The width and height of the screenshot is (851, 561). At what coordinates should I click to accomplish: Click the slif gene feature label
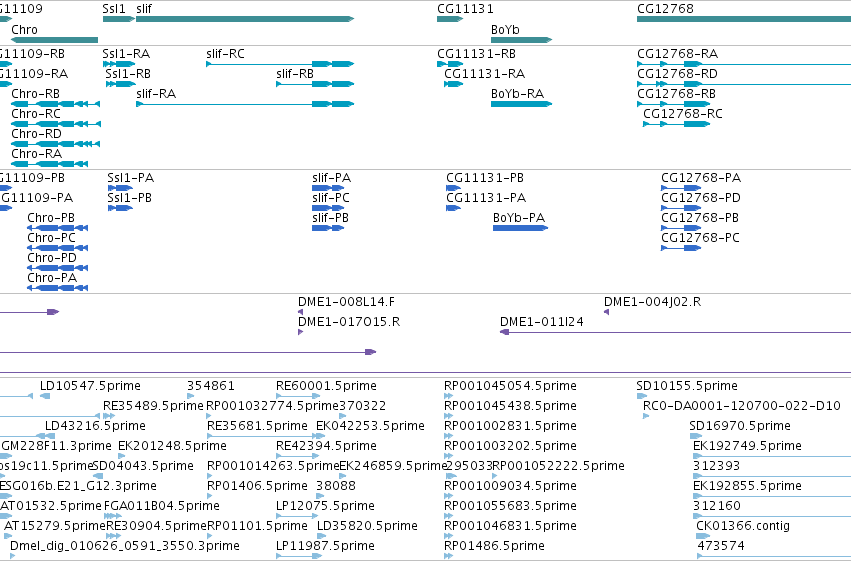point(144,9)
